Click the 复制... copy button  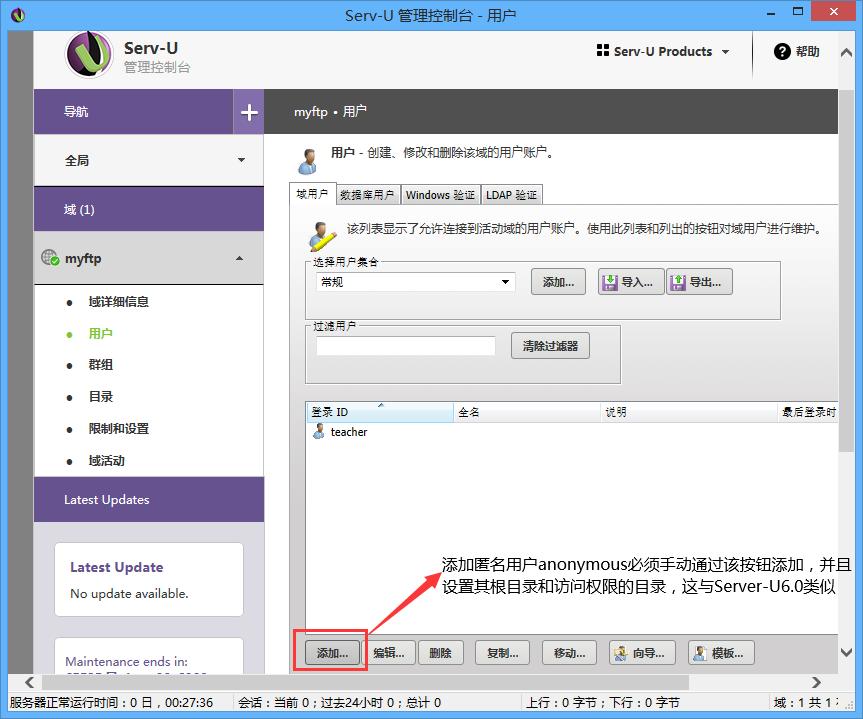[502, 653]
